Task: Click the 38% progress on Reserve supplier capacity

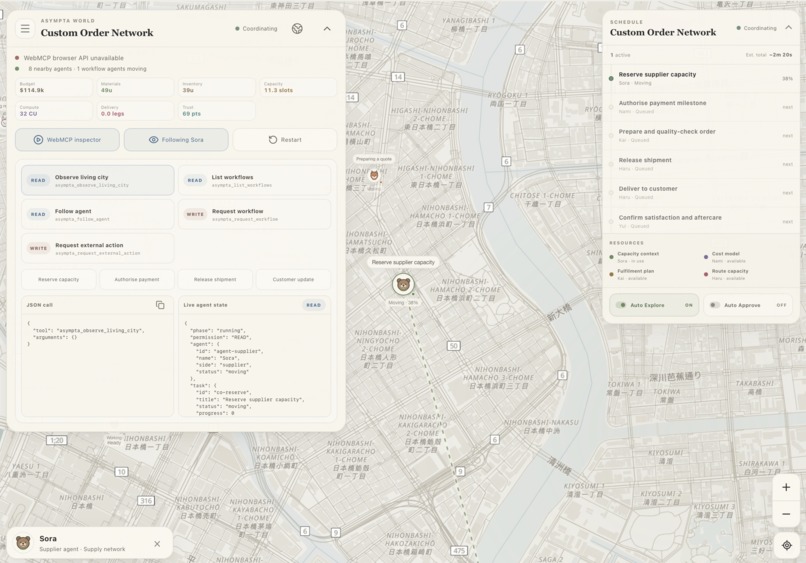Action: (787, 79)
